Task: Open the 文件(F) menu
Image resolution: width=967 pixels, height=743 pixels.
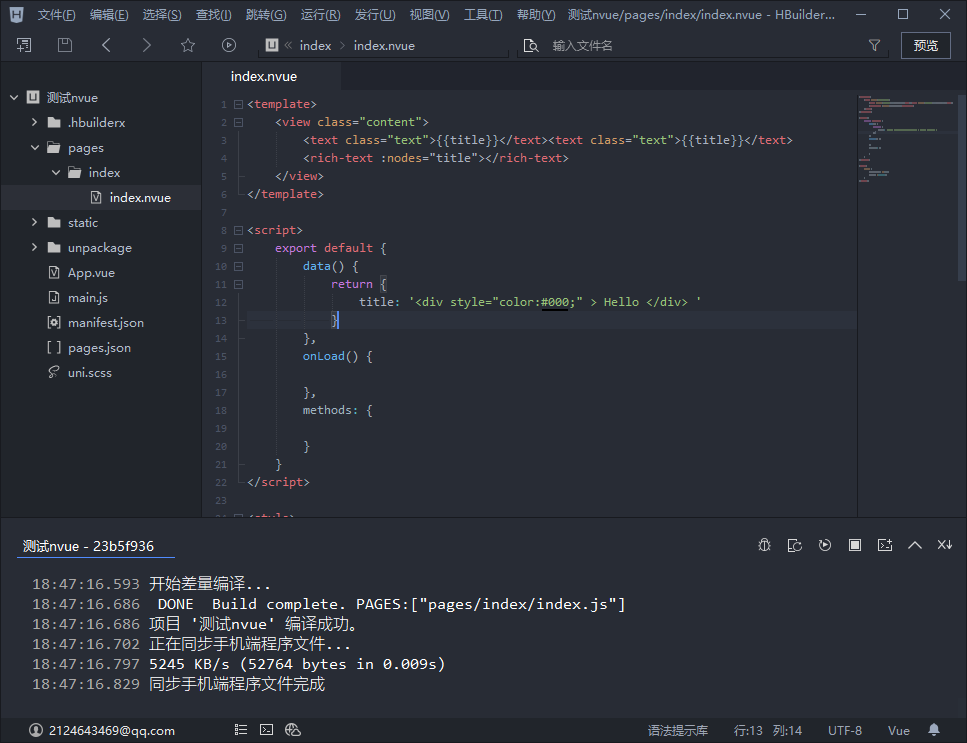Action: point(57,14)
